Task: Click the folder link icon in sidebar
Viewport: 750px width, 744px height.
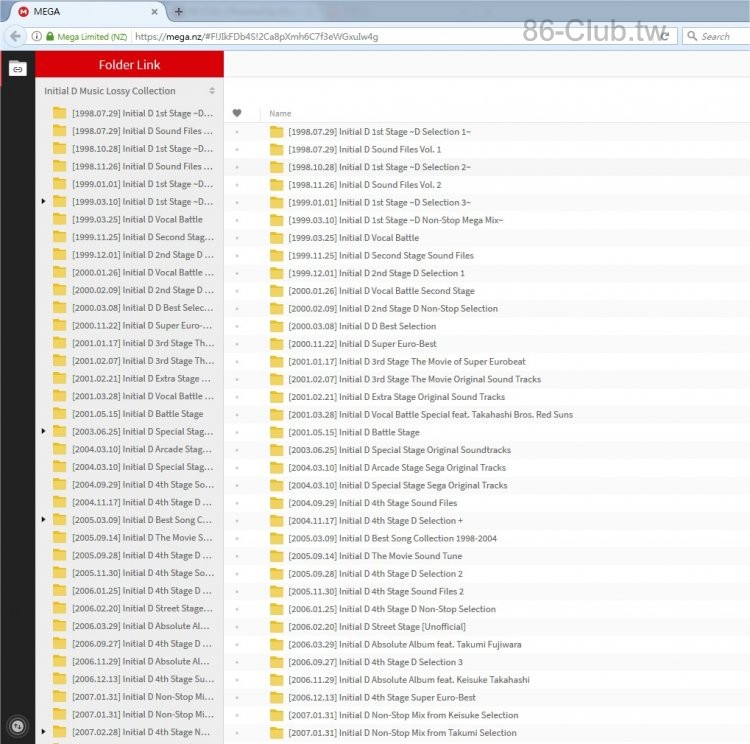Action: [x=18, y=68]
